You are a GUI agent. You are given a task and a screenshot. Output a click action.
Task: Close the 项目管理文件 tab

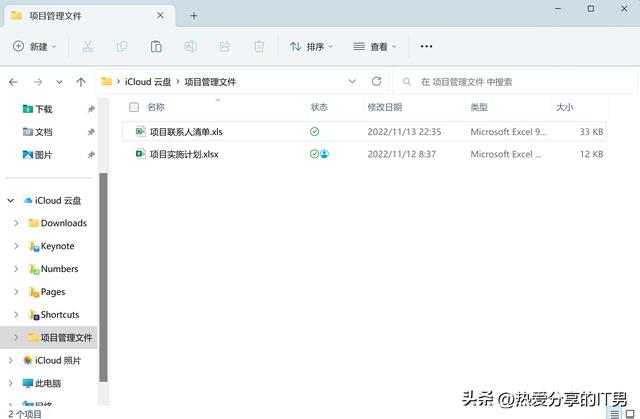[160, 16]
